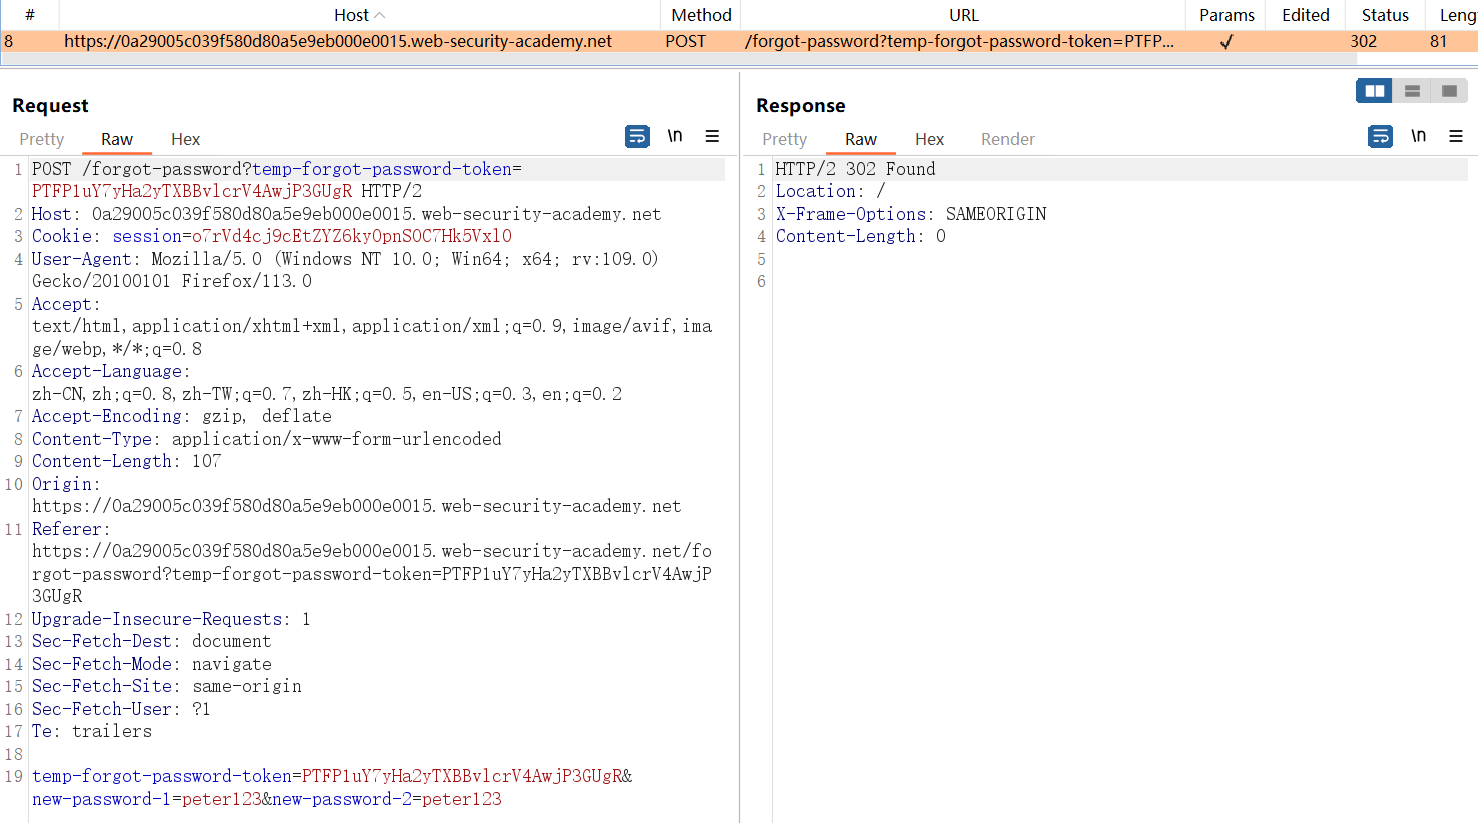Select the top-bottom split layout icon

point(1412,91)
